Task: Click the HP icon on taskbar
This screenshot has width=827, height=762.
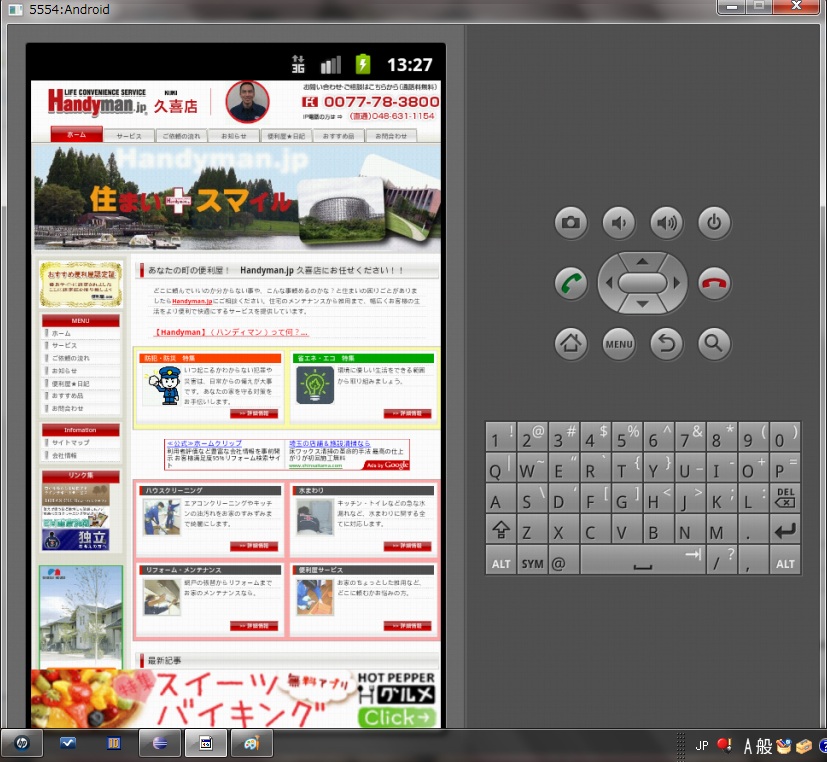Action: pyautogui.click(x=22, y=743)
